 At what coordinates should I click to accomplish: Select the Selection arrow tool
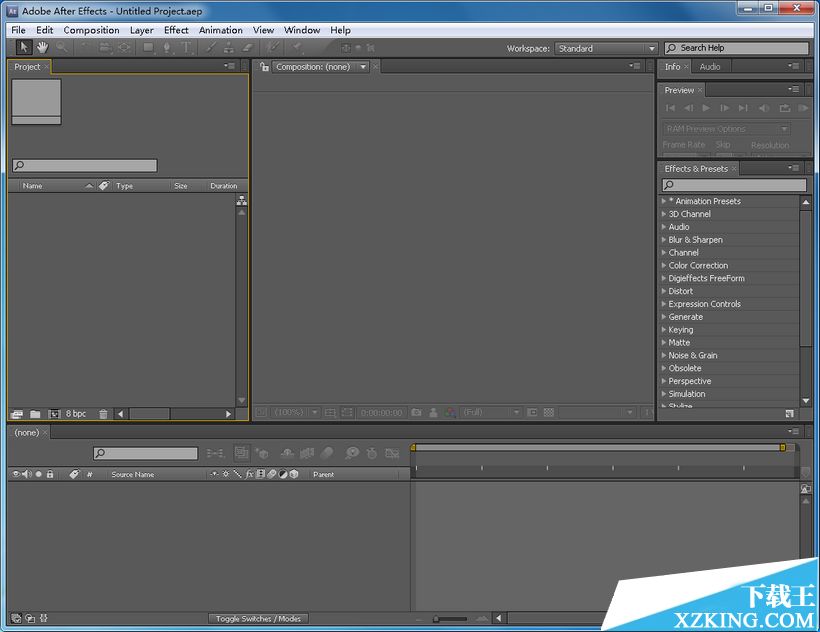point(23,48)
